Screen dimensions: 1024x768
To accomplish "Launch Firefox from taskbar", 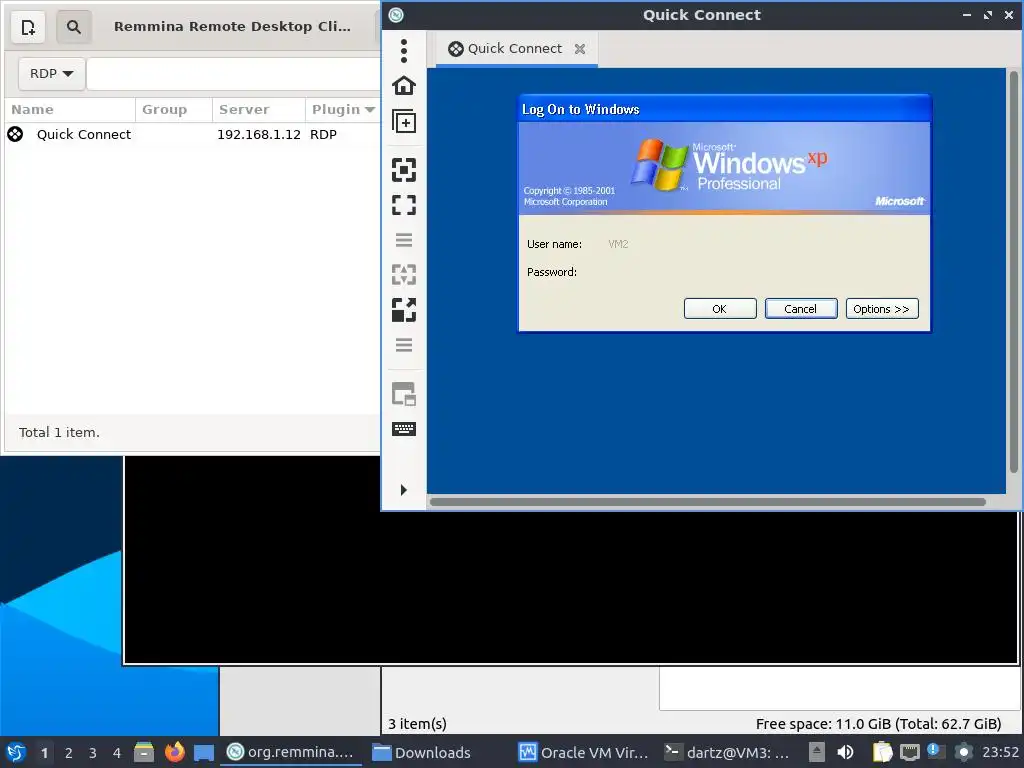I will pos(174,752).
